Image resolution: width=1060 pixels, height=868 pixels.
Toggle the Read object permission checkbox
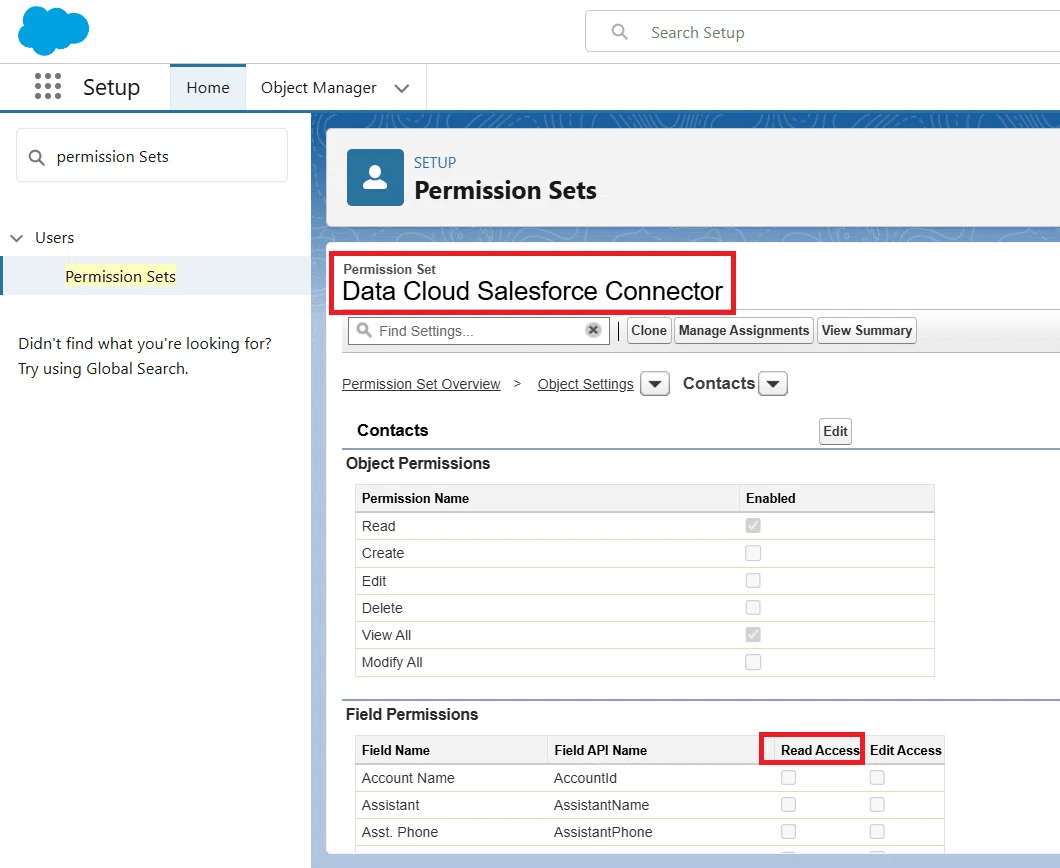tap(753, 525)
